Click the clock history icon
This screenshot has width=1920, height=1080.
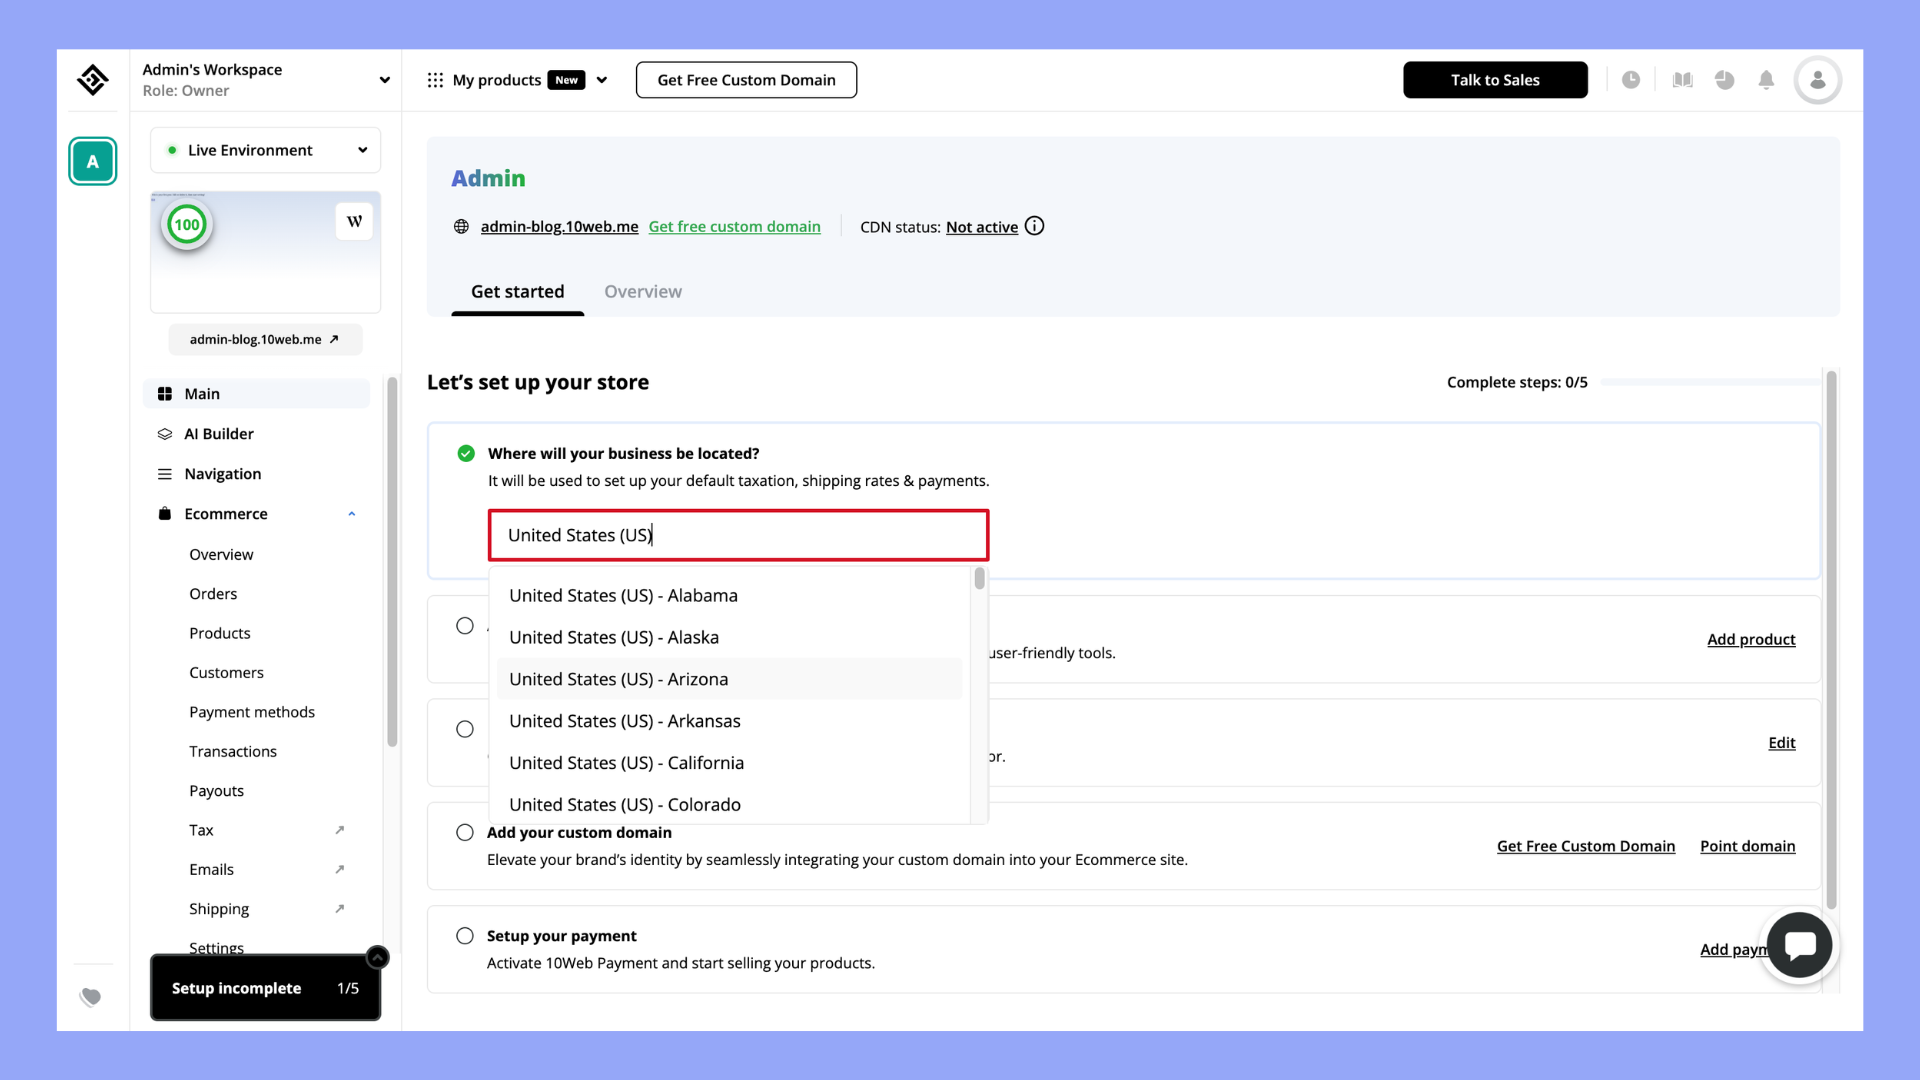[1630, 80]
